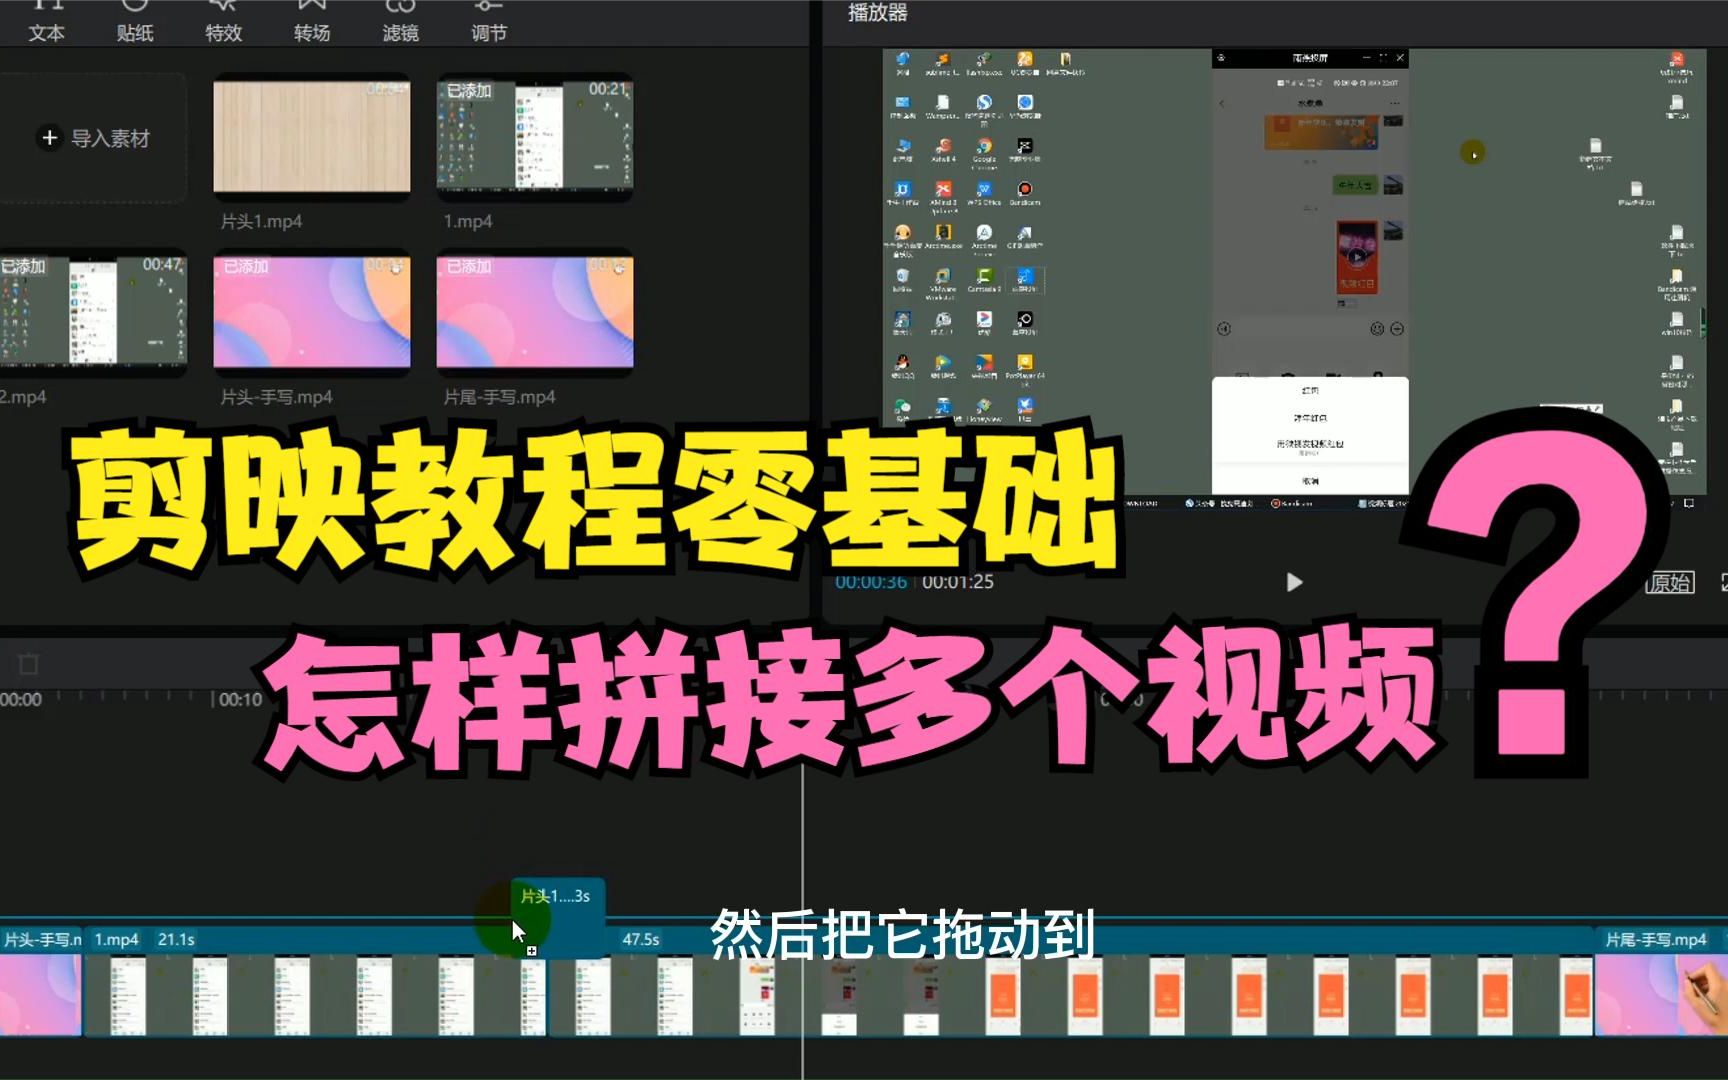Viewport: 1728px width, 1080px height.
Task: Click the 播放器 panel title
Action: pyautogui.click(x=877, y=13)
